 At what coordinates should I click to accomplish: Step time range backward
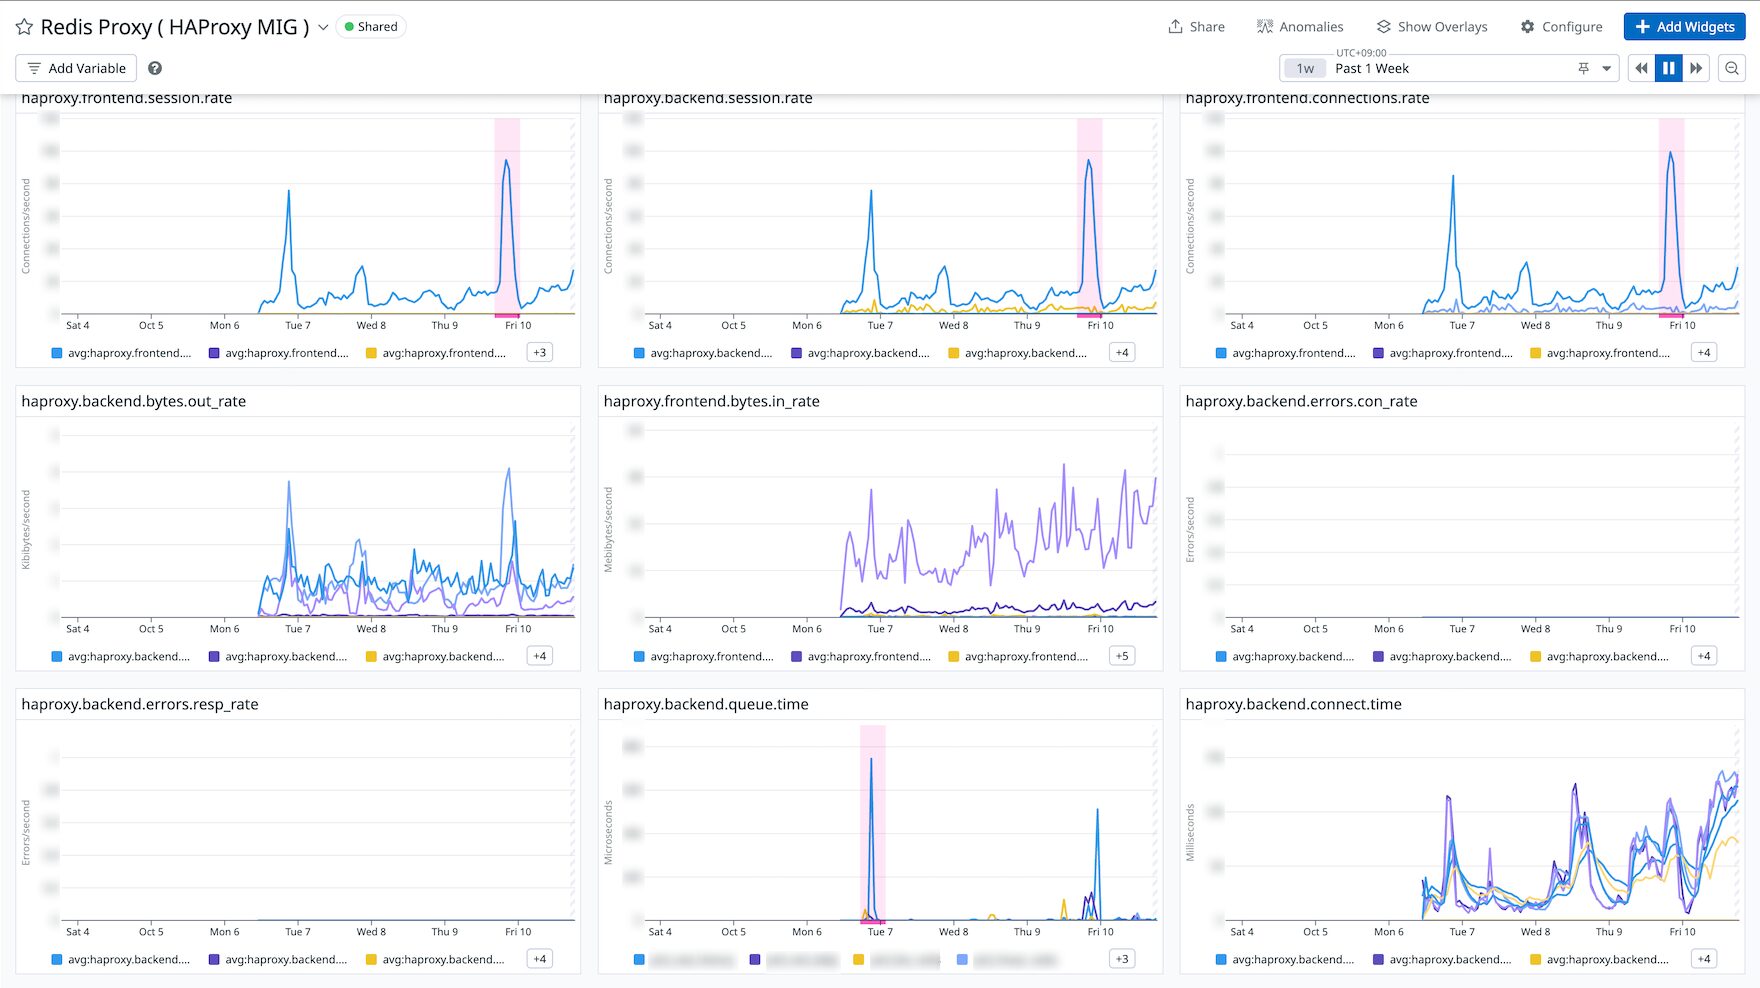pos(1641,68)
